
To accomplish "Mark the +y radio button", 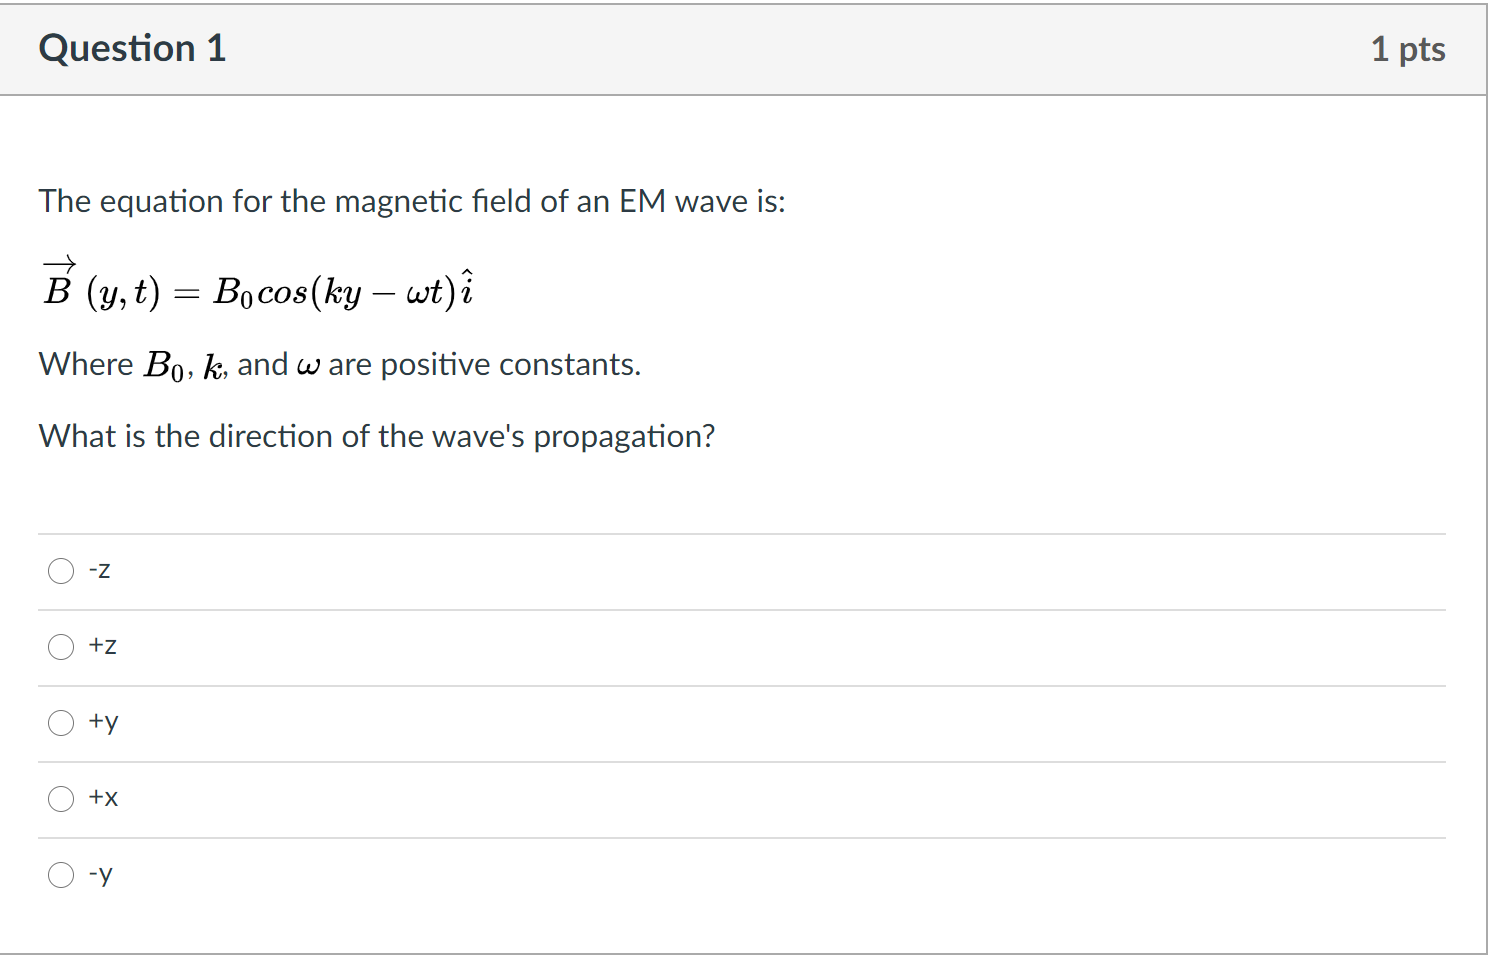I will [x=61, y=723].
